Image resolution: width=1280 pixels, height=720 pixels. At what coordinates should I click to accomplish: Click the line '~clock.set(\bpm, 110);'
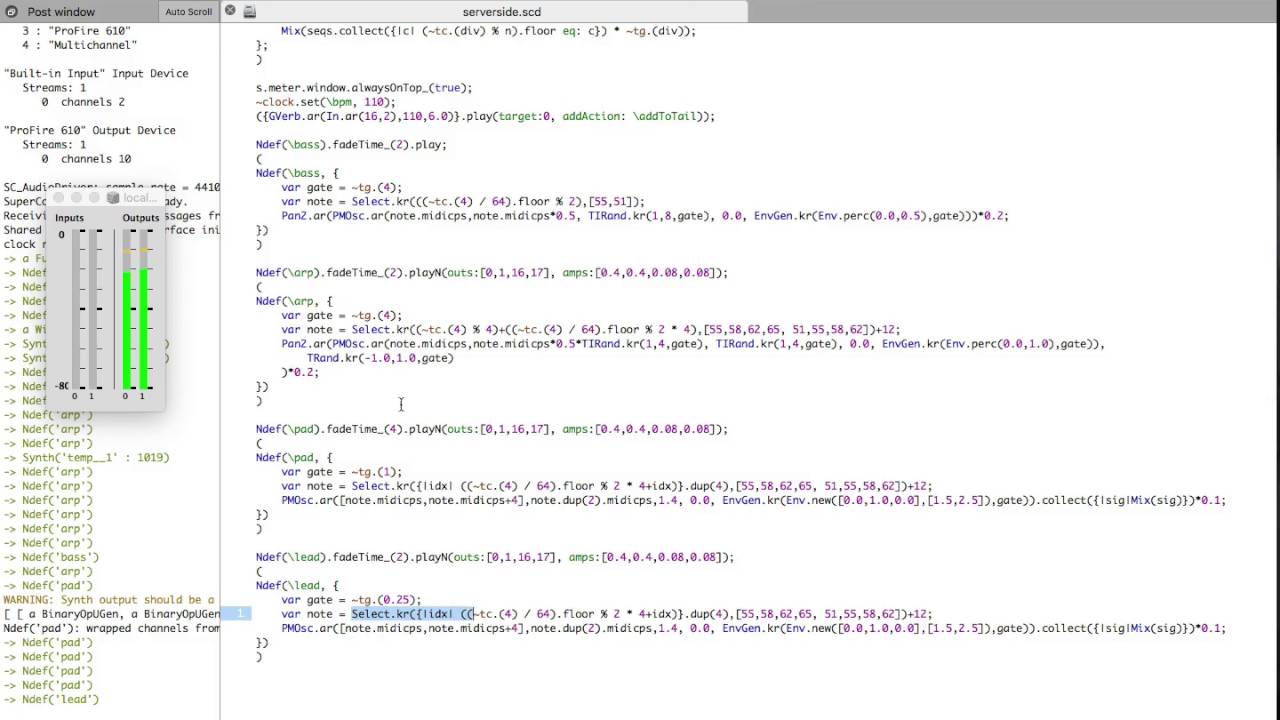coord(325,102)
